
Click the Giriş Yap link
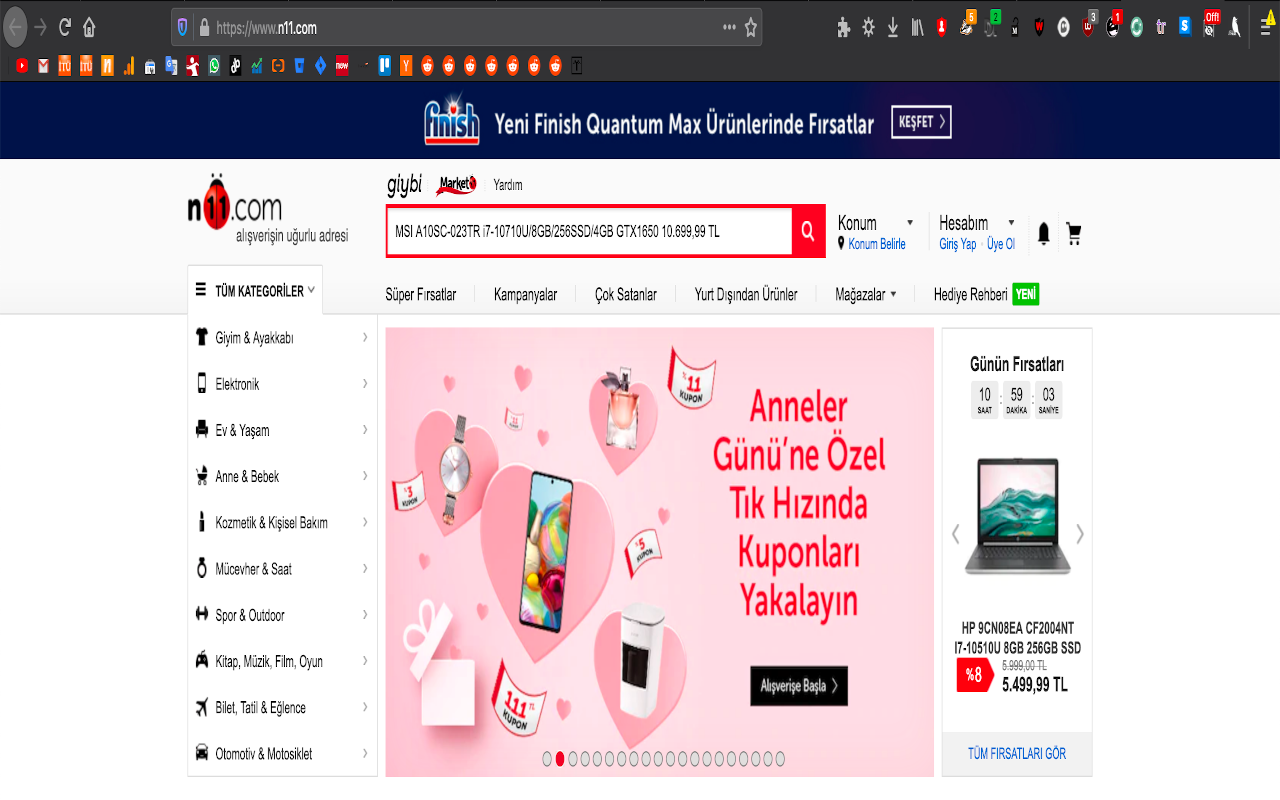(x=957, y=244)
